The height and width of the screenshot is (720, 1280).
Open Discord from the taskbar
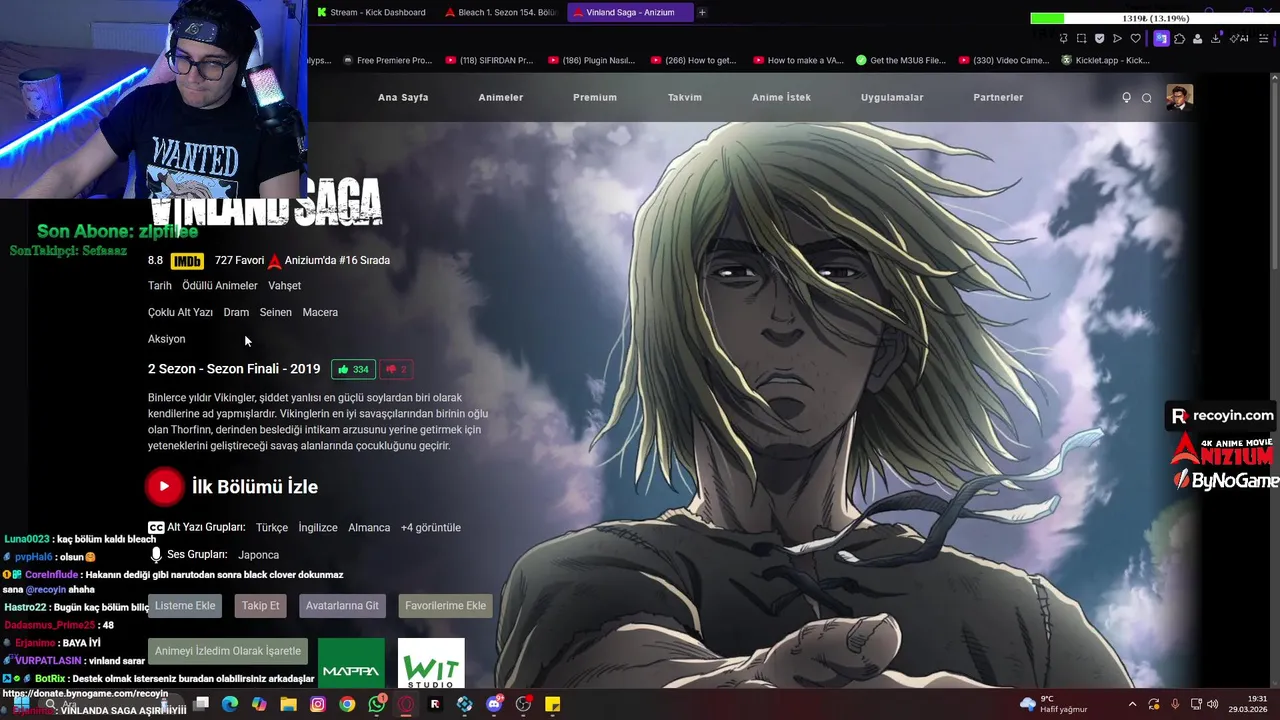[x=494, y=704]
